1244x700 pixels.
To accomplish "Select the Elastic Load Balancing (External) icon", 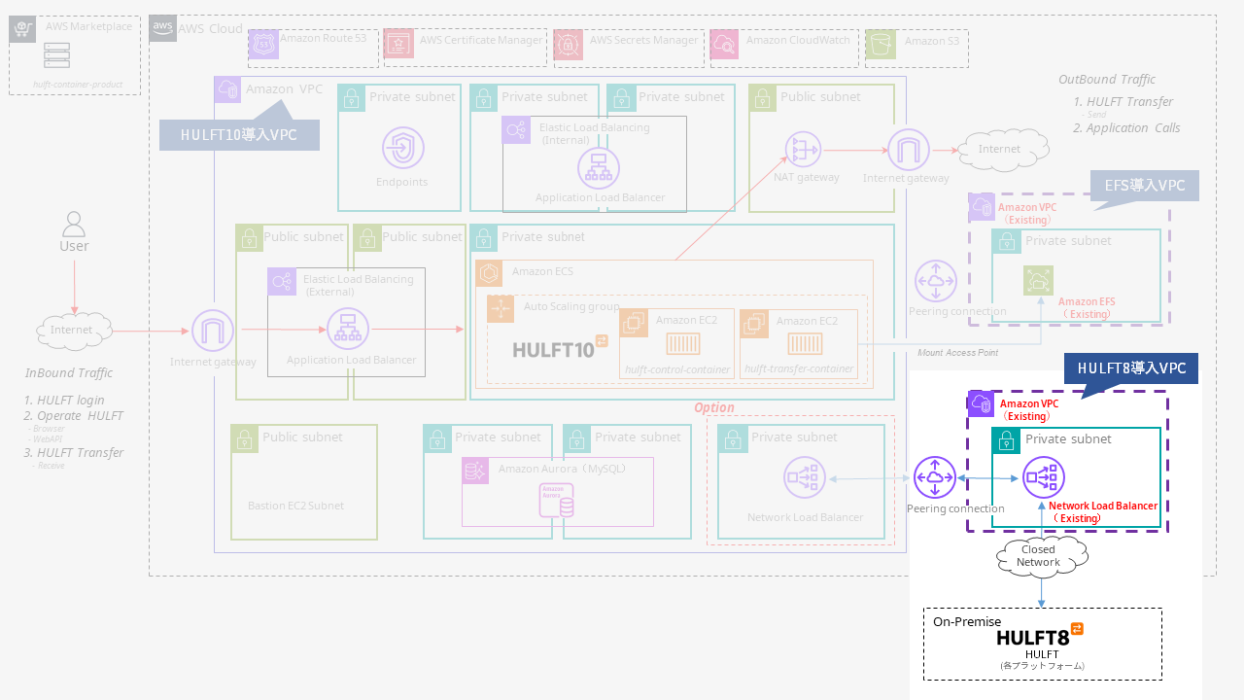I will (x=282, y=281).
